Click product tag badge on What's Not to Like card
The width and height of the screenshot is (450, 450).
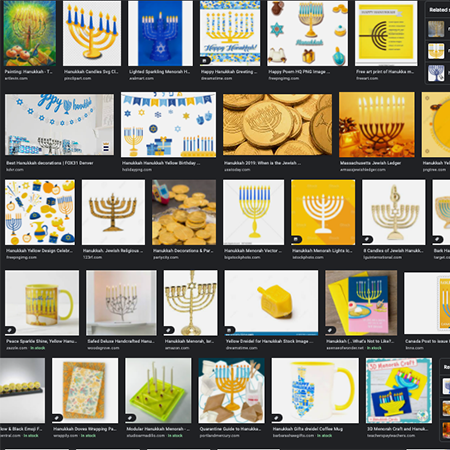pyautogui.click(x=331, y=330)
